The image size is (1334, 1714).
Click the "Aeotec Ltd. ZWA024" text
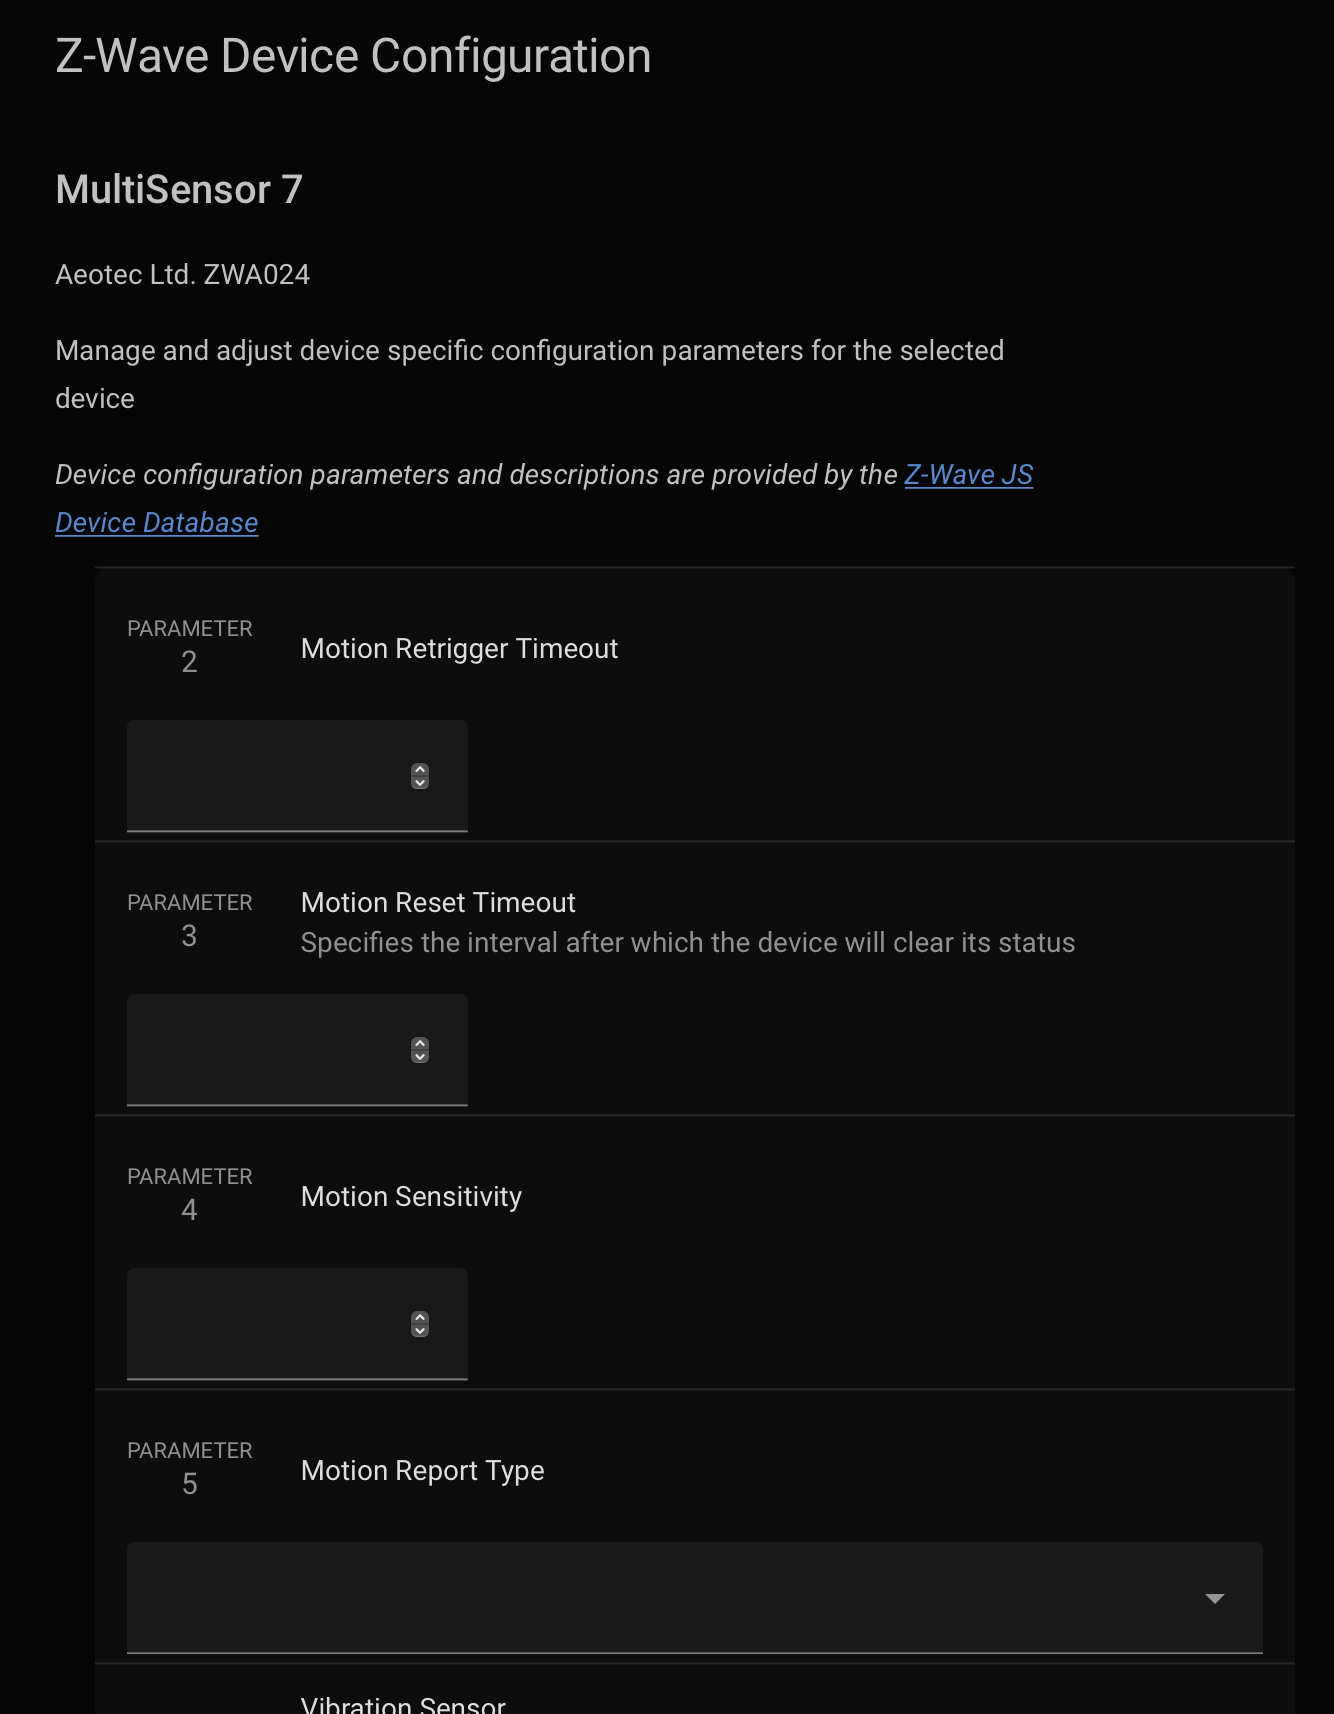click(x=183, y=275)
